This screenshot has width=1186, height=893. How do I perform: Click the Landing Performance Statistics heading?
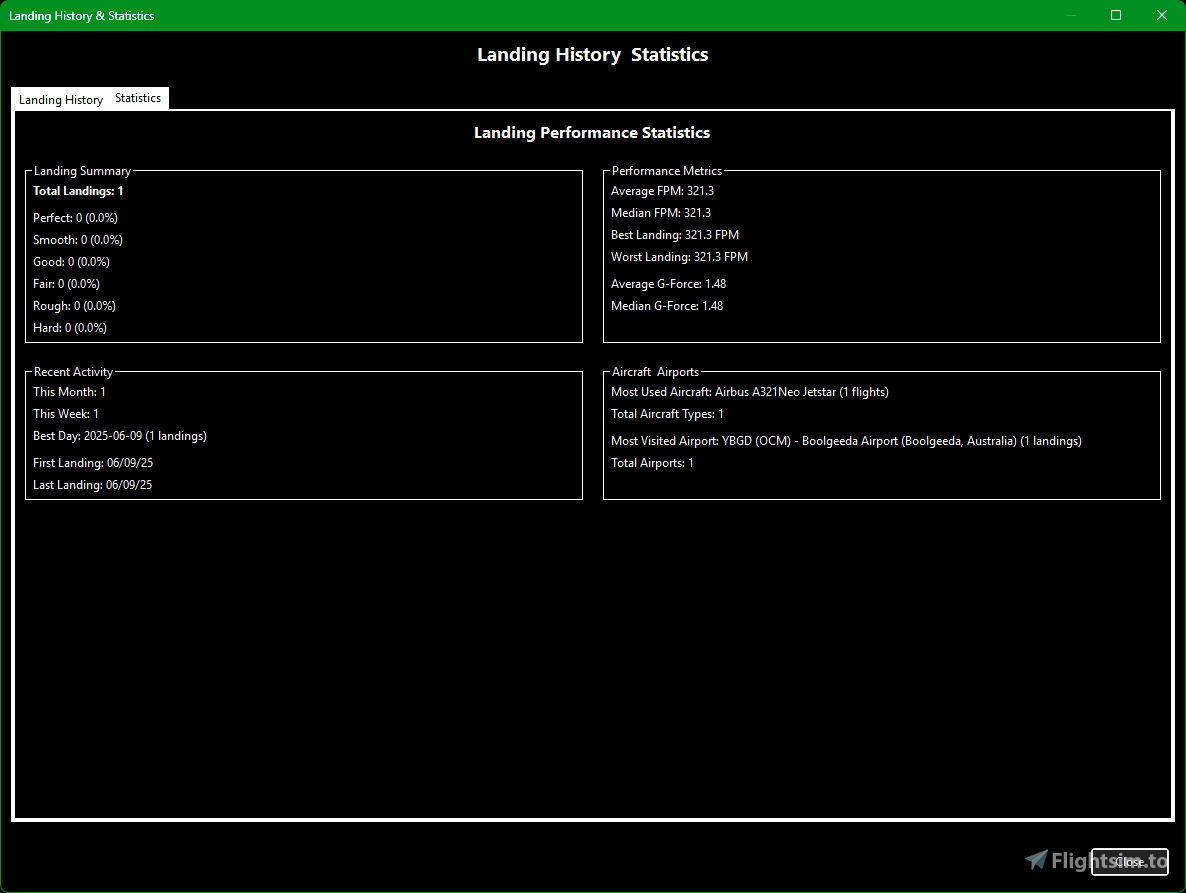(592, 133)
